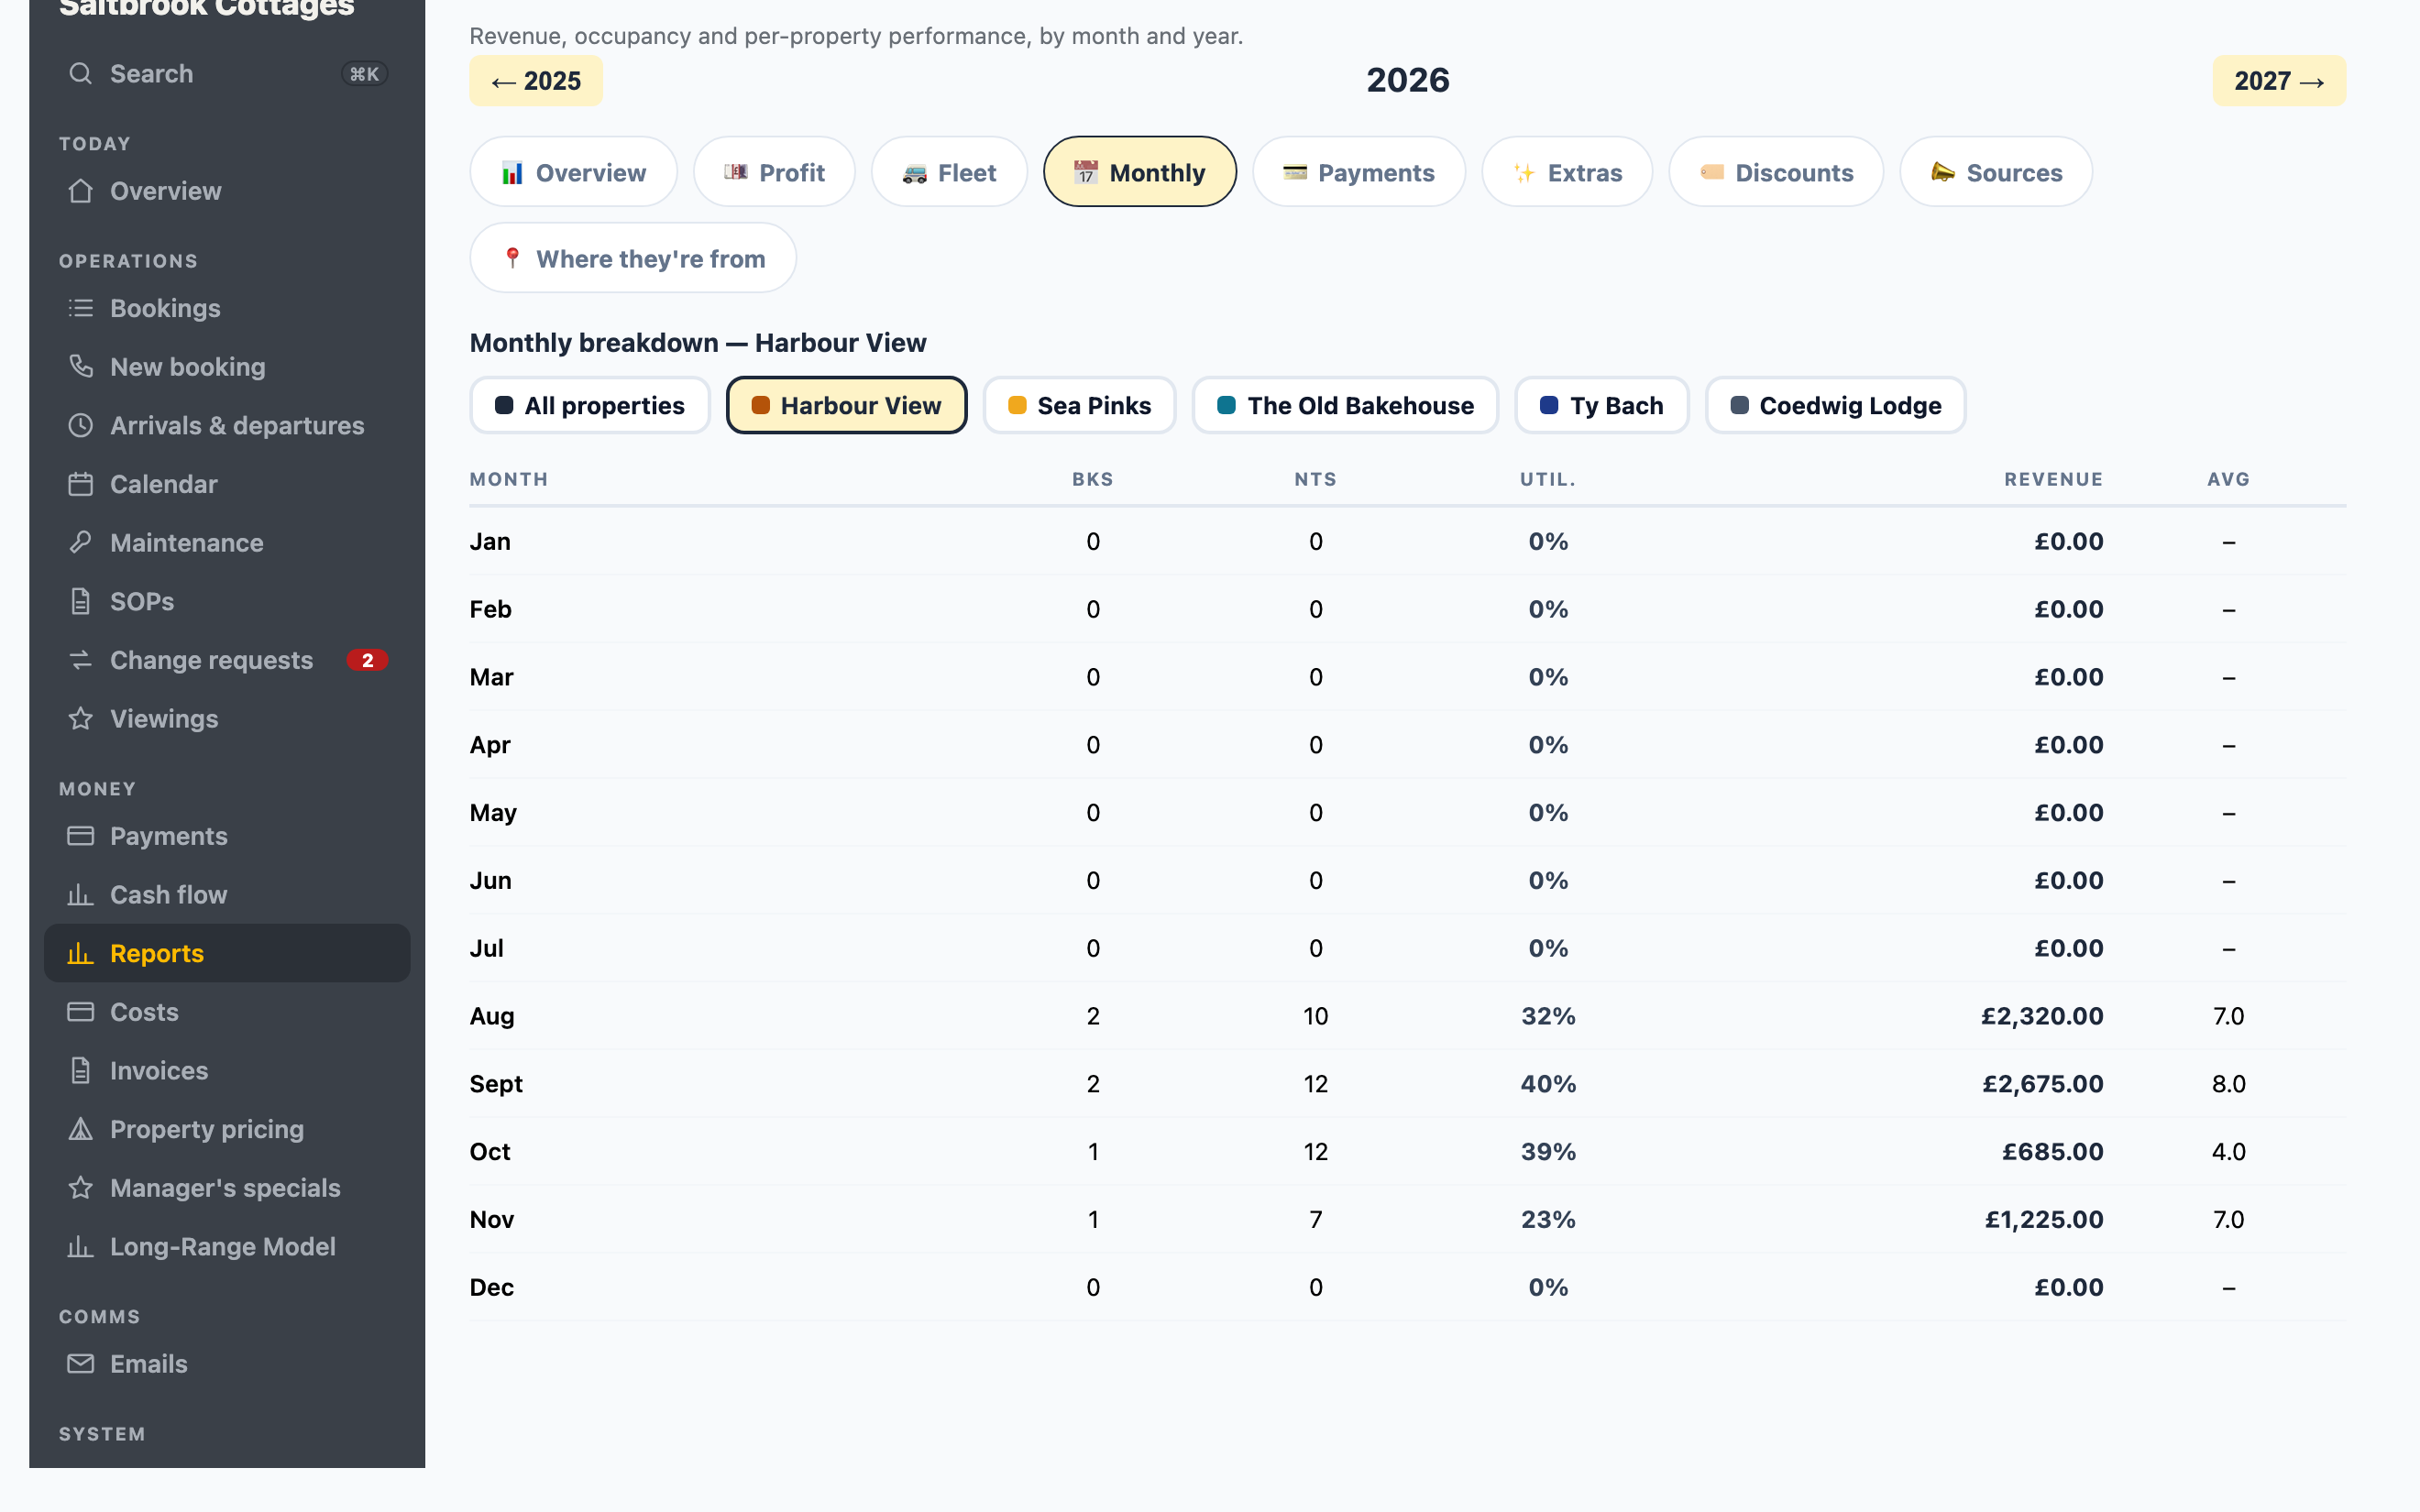Open the Overview report tab

[573, 172]
